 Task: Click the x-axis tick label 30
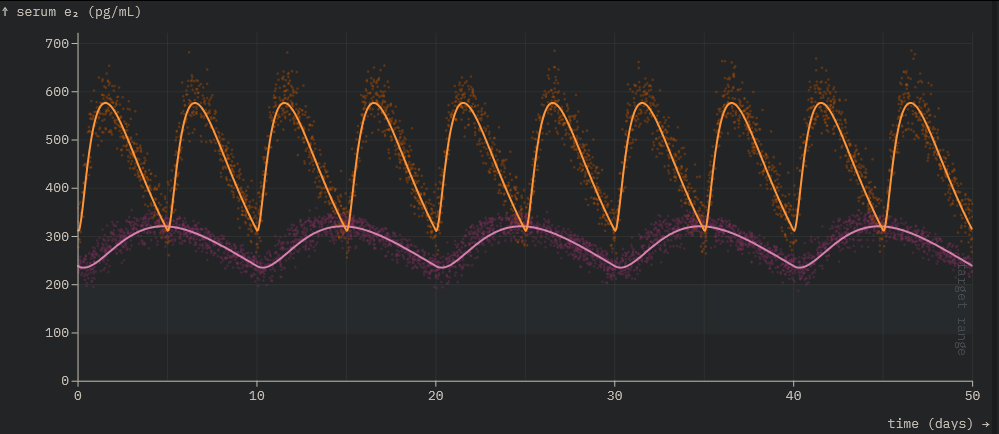[x=615, y=395]
